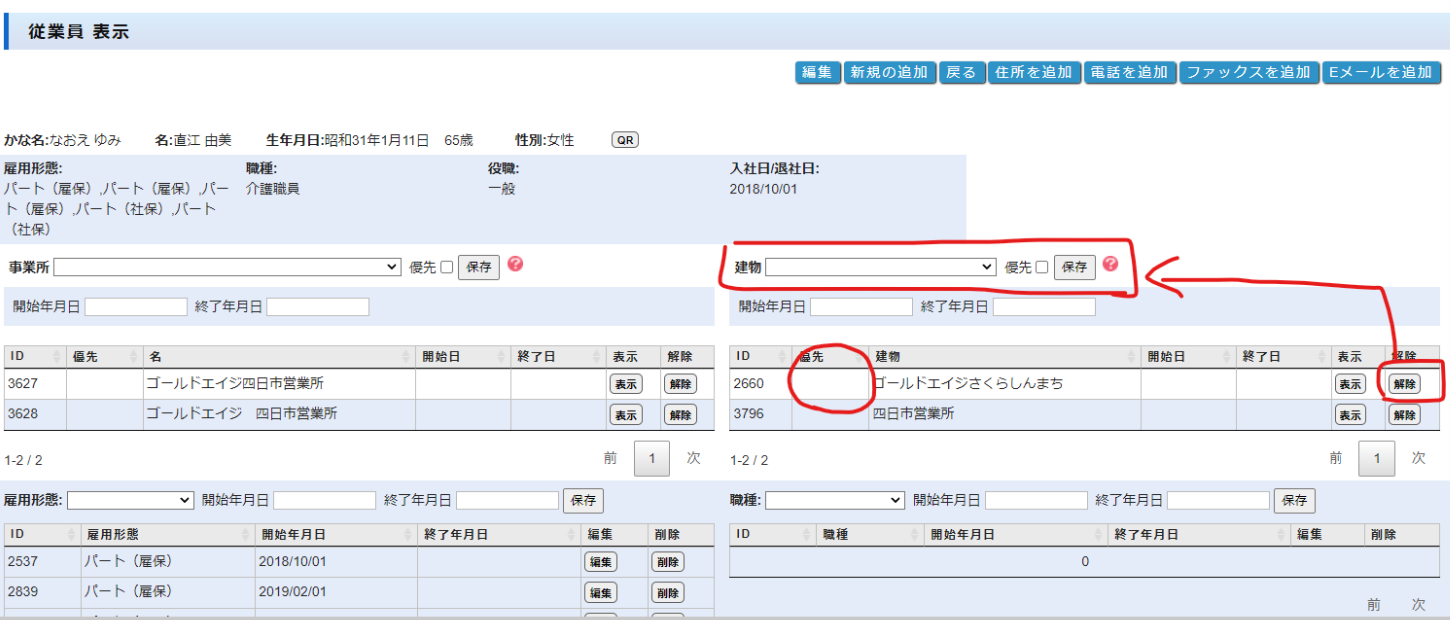Delete employment record ID 2537
Screen dimensions: 1450x620
[667, 562]
